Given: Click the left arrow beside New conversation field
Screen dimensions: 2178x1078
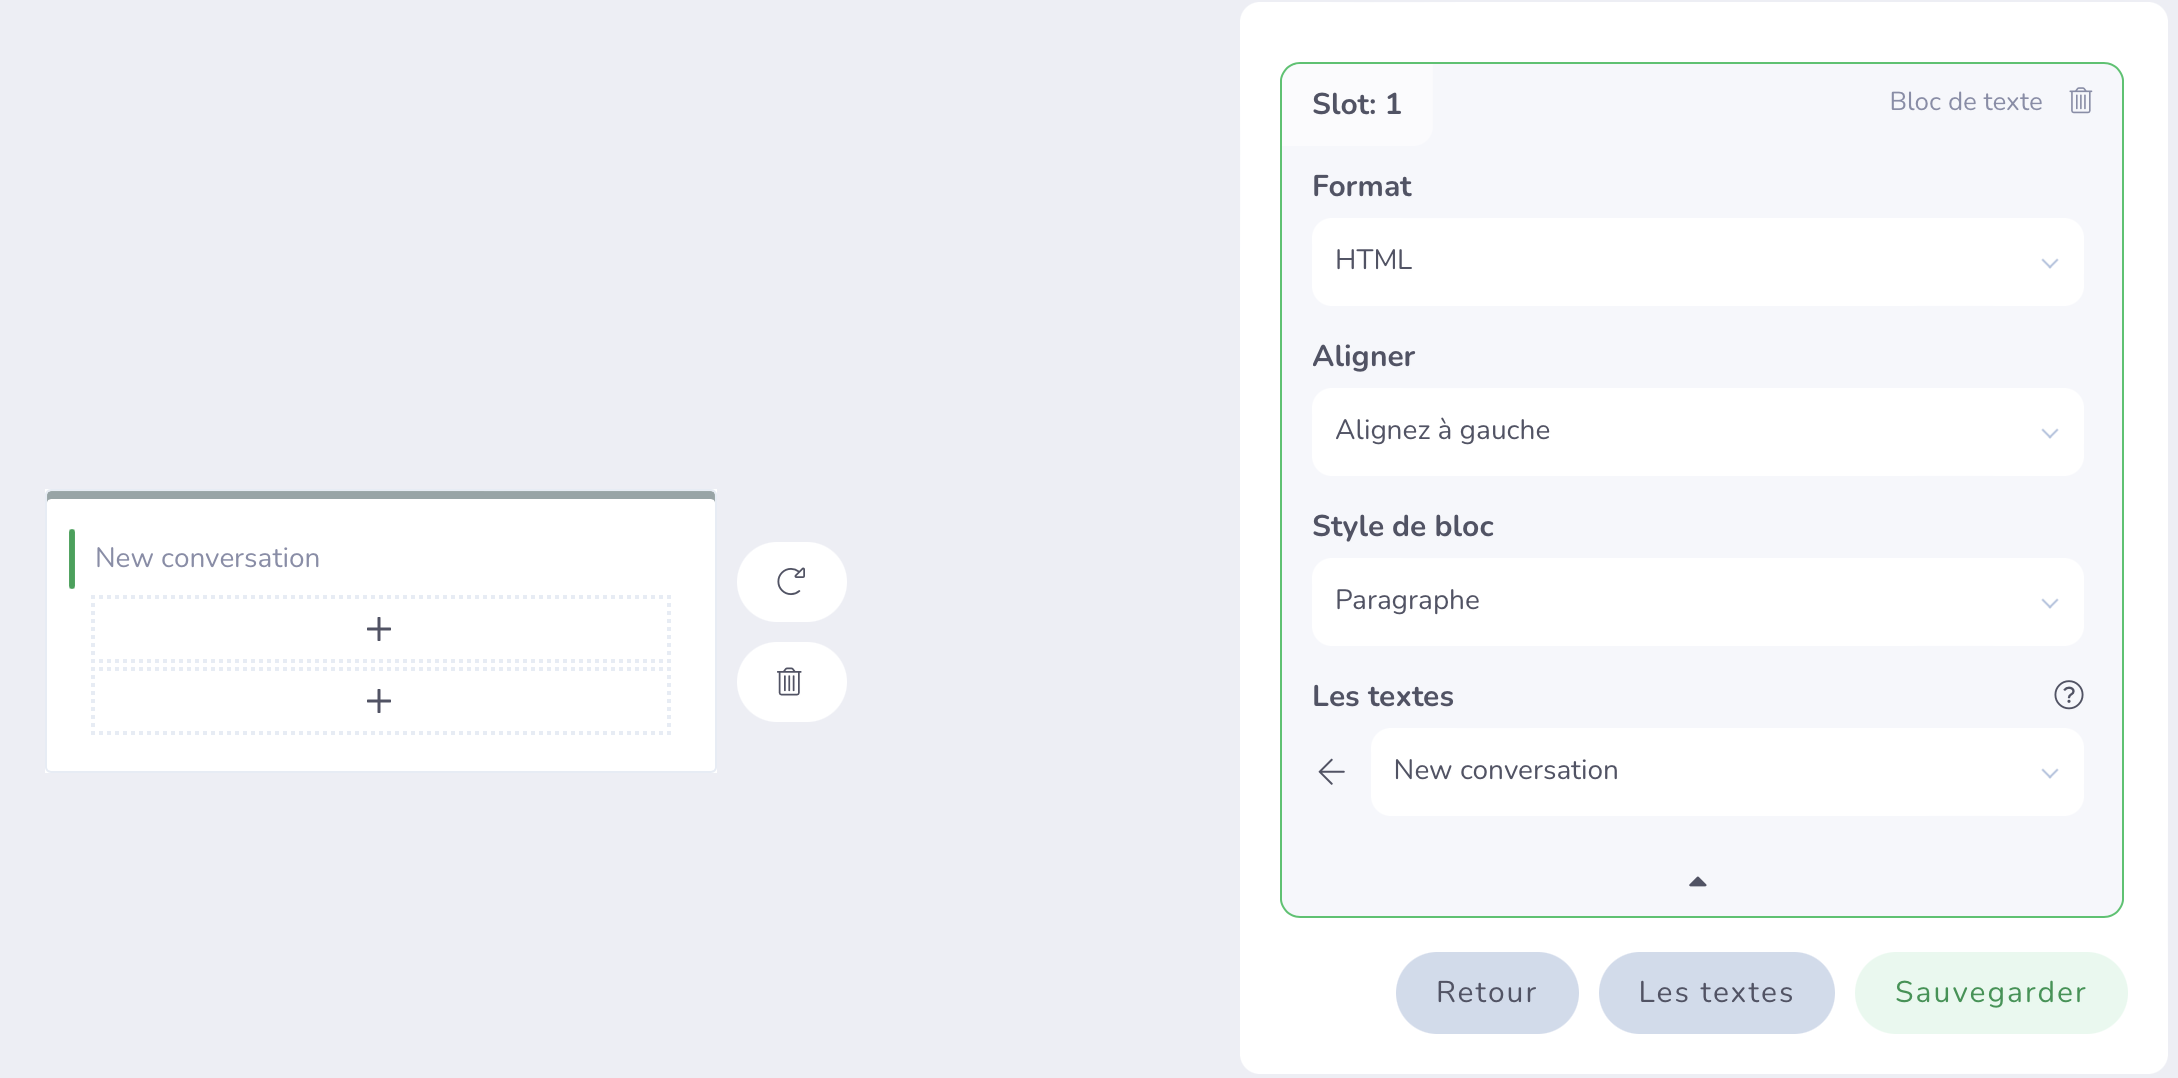Looking at the screenshot, I should 1331,771.
